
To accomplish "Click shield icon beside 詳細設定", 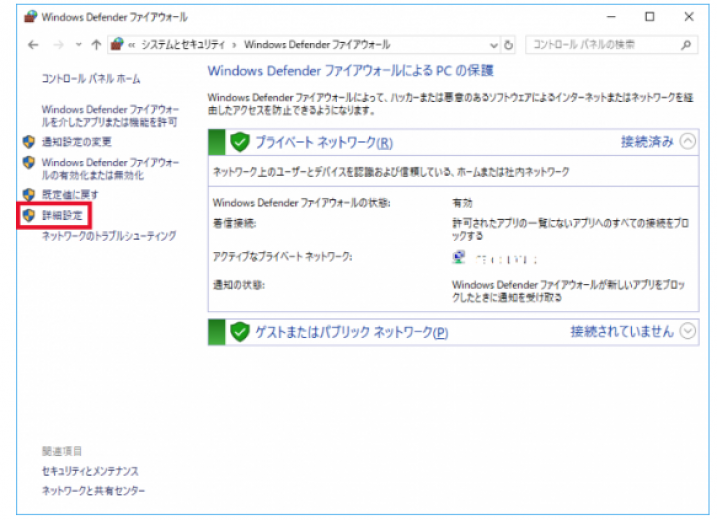I will click(x=29, y=215).
